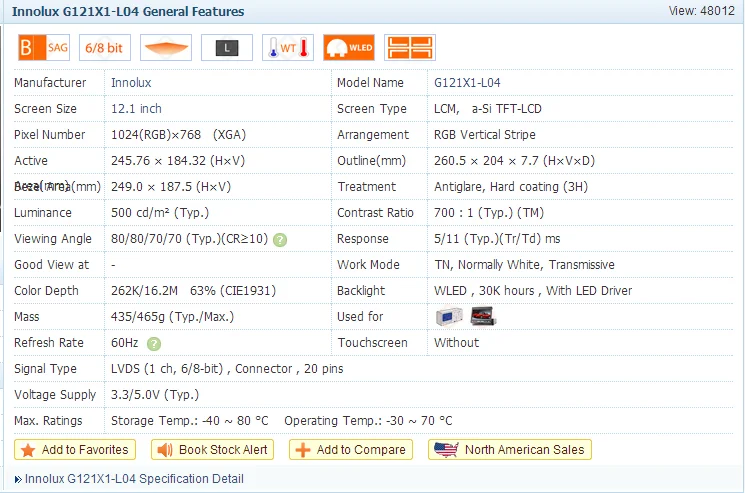This screenshot has height=493, width=745.
Task: Click the '435/465g (Typ./Max.)' mass value
Action: pos(172,317)
